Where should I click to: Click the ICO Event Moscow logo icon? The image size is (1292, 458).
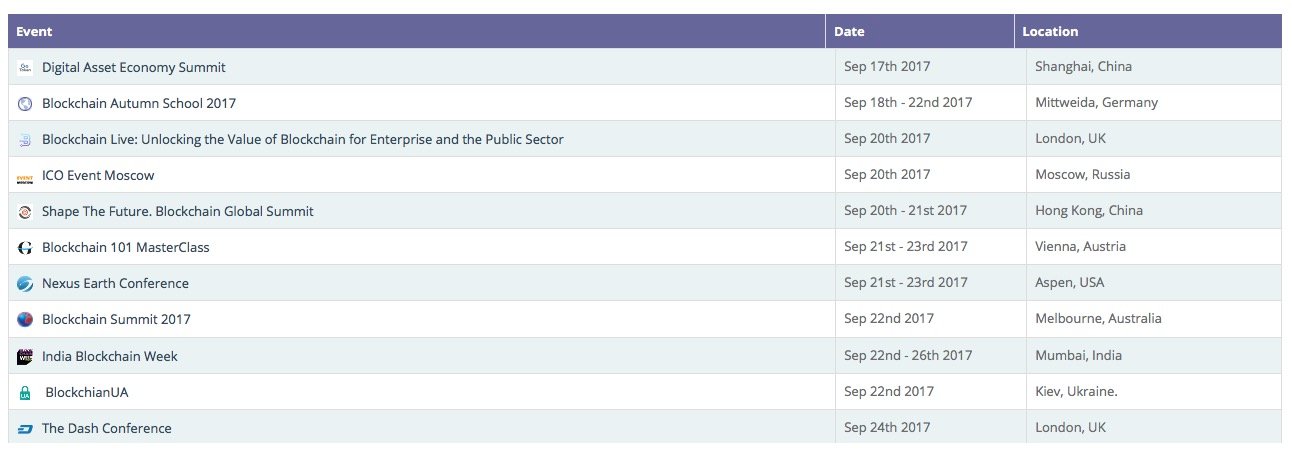point(25,177)
